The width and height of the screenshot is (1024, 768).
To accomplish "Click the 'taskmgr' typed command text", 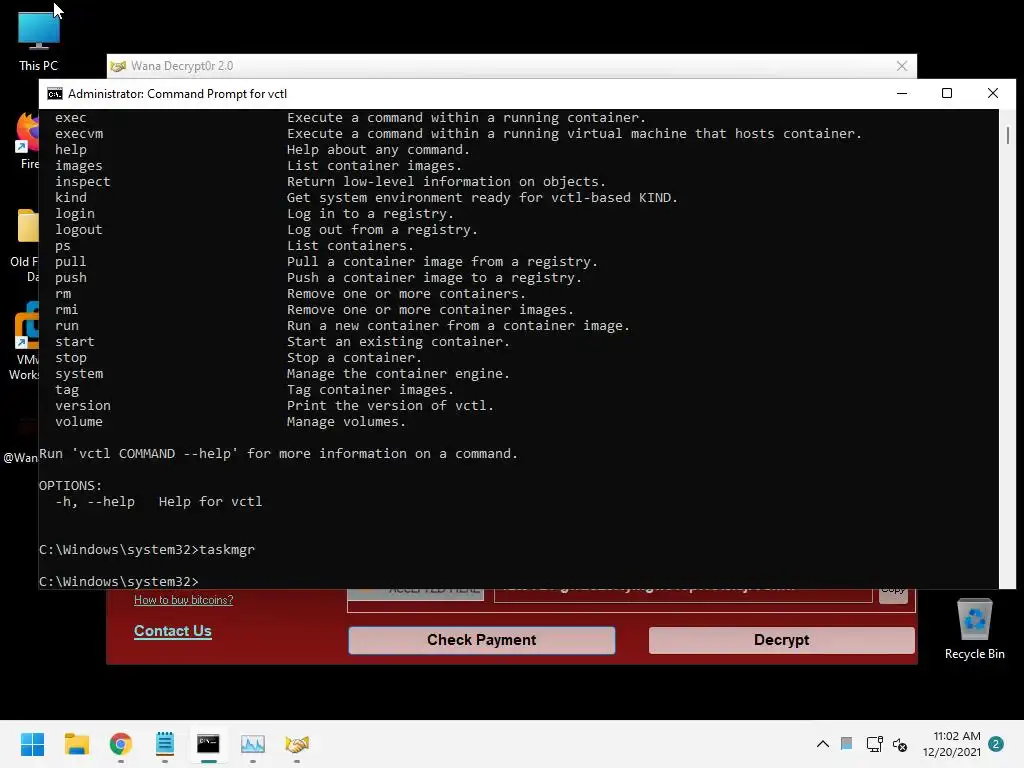I will coord(227,550).
